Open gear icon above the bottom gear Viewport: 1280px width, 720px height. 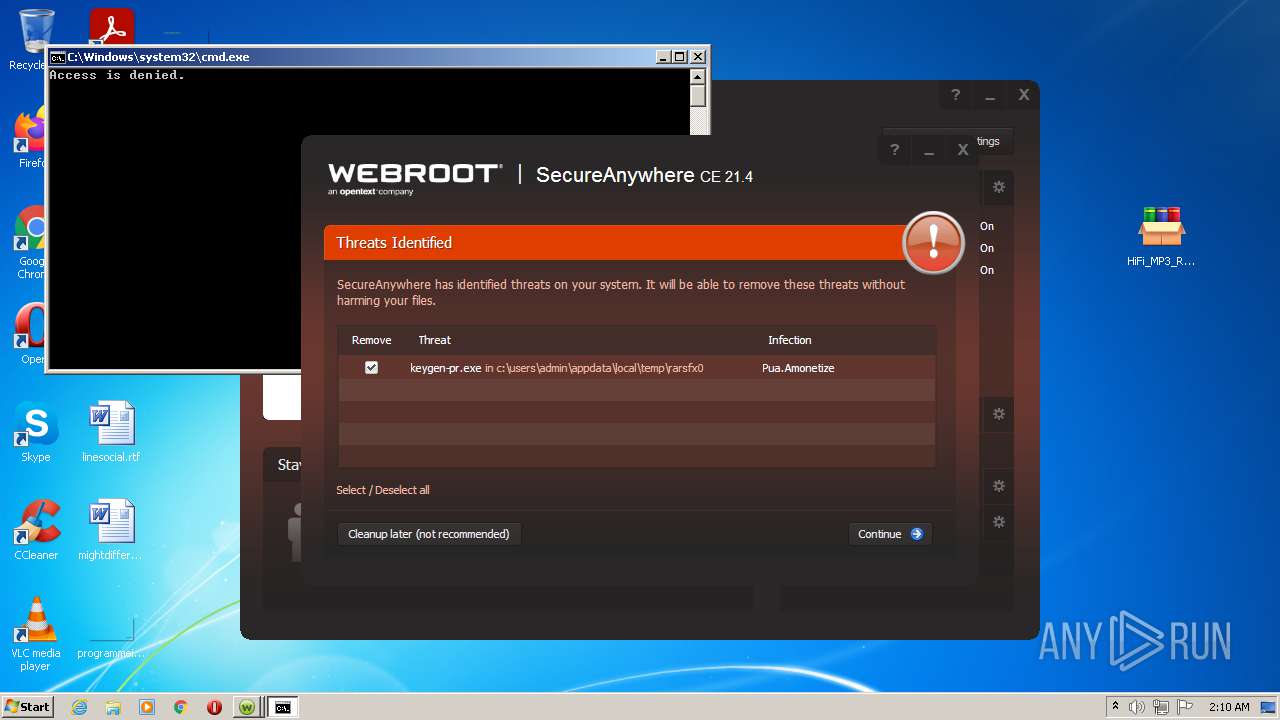[998, 486]
